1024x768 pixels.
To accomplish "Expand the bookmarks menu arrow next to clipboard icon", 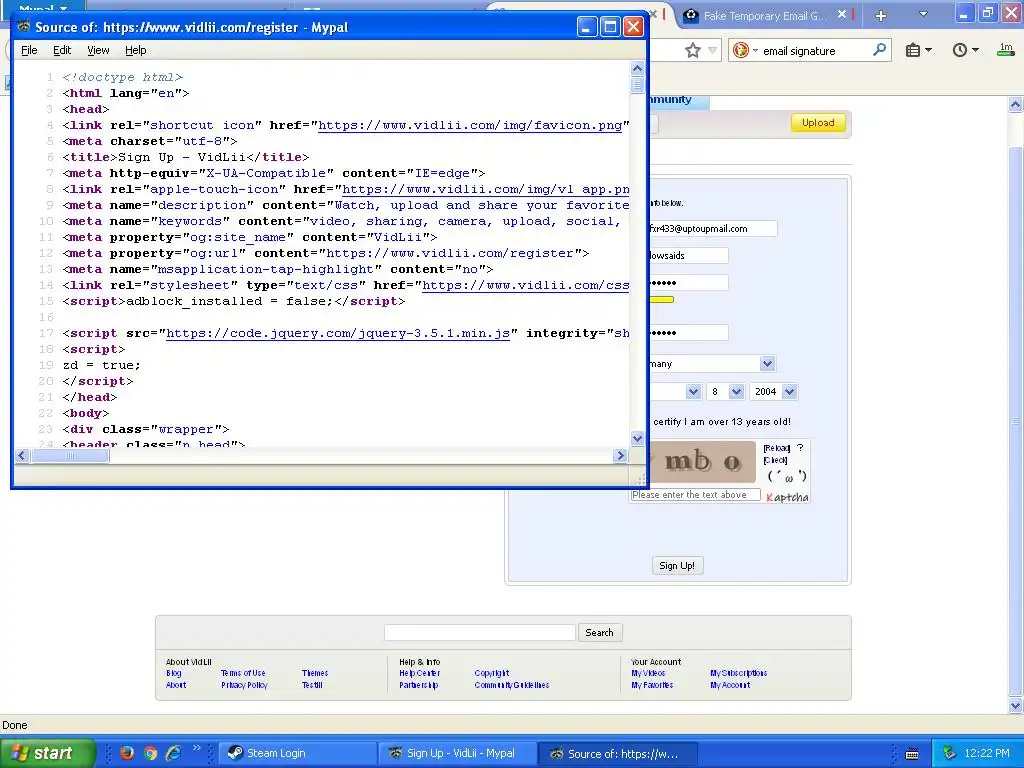I will (928, 50).
